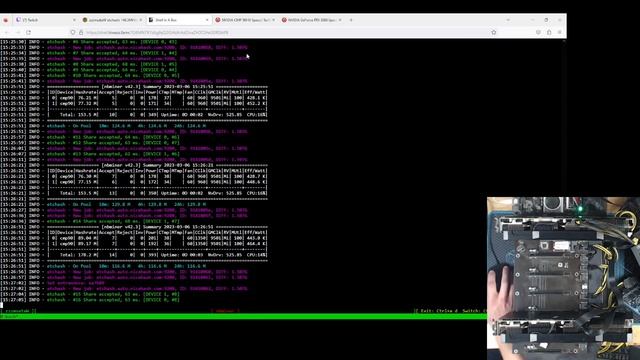Click the device 1 row showing 77.32 M

(x=157, y=103)
